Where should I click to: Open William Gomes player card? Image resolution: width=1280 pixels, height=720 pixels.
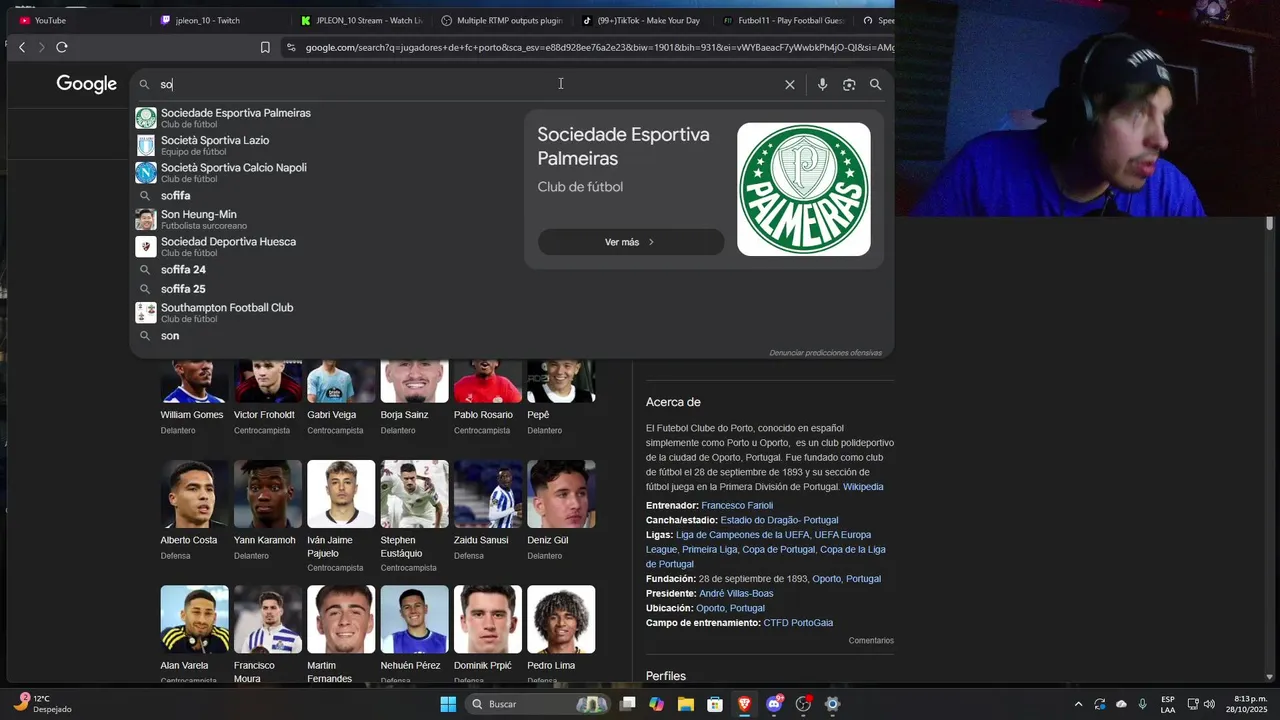click(194, 396)
